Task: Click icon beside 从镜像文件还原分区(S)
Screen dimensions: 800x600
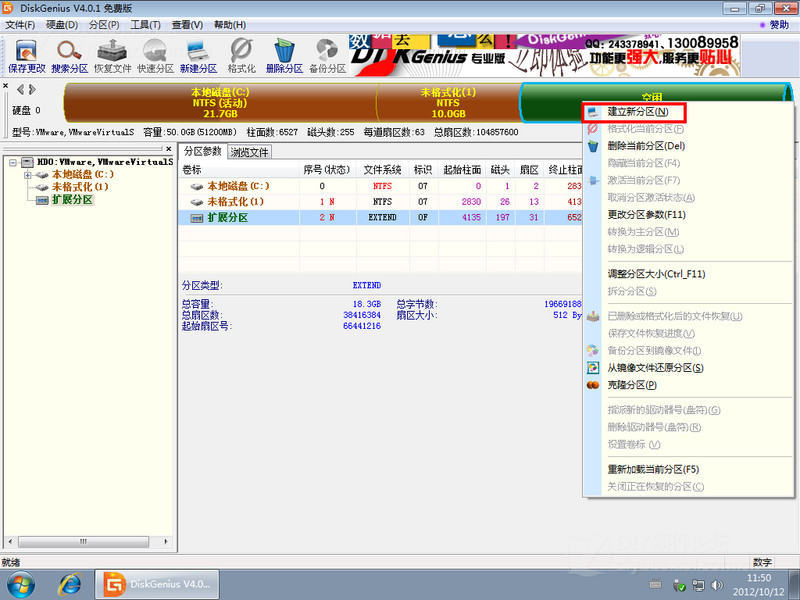Action: click(592, 367)
